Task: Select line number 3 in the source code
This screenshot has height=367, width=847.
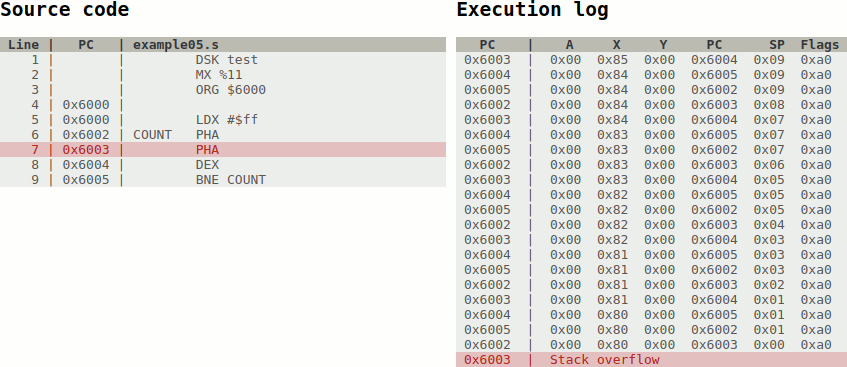Action: pos(35,90)
